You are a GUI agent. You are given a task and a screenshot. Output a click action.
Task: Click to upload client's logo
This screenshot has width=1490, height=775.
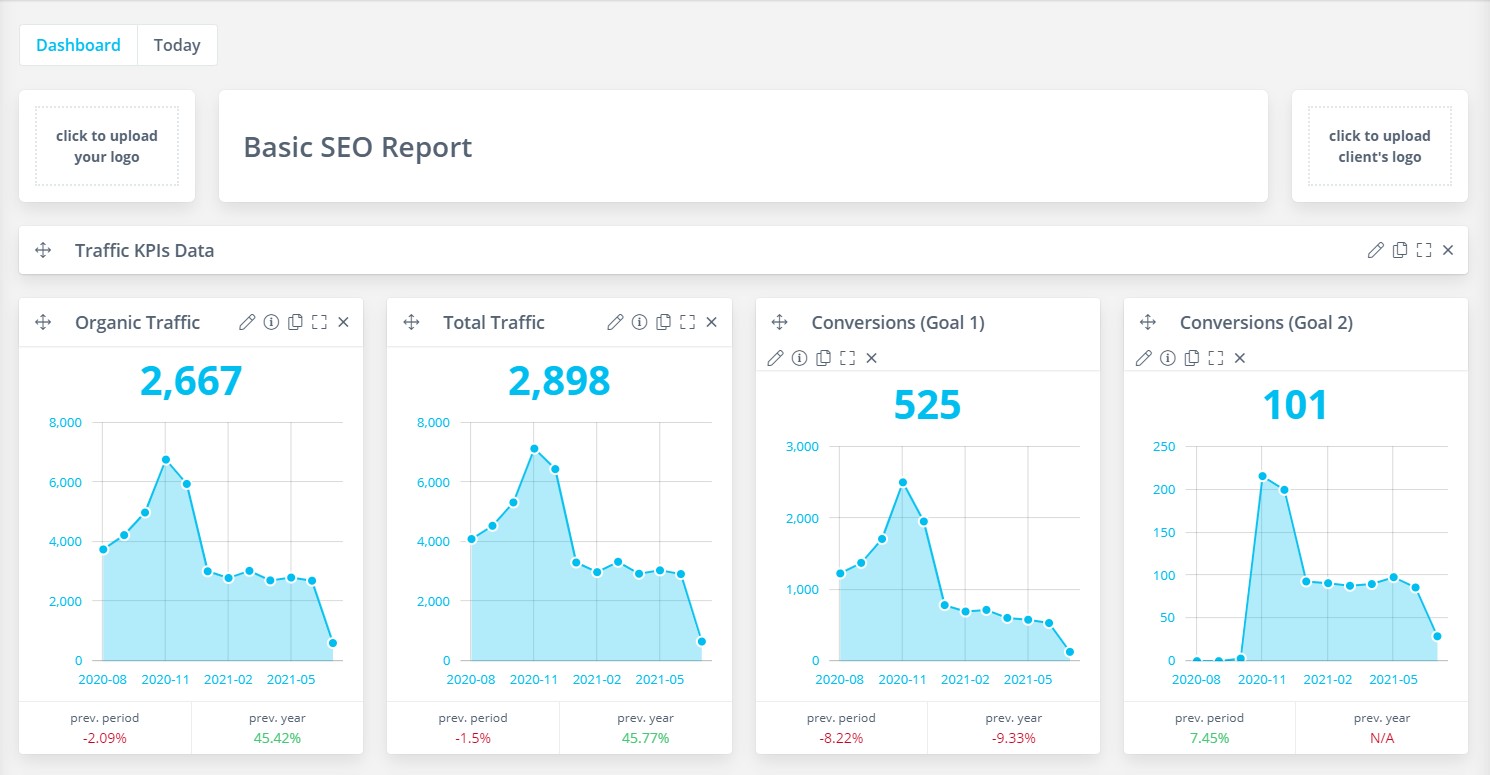[x=1380, y=146]
